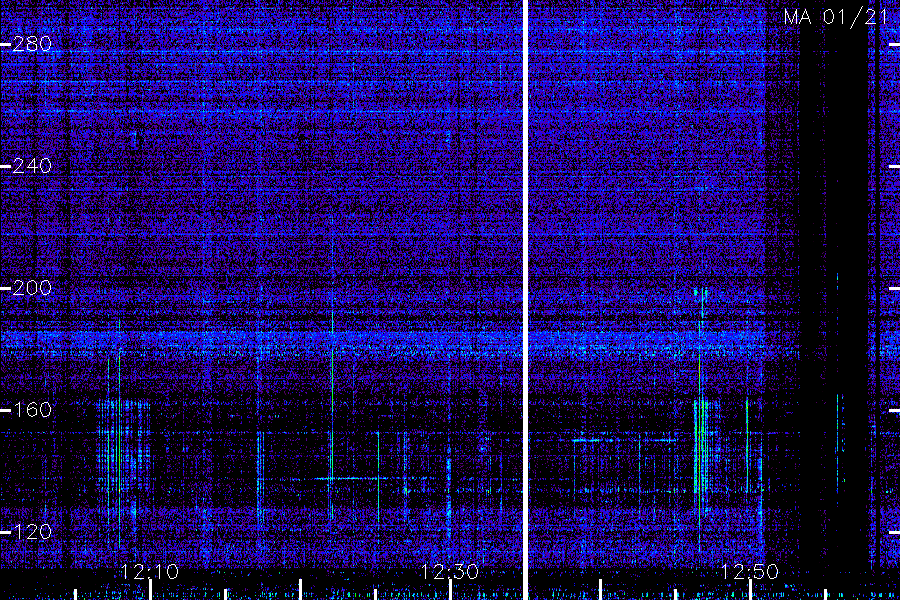Click the 12:10 time label

[150, 572]
